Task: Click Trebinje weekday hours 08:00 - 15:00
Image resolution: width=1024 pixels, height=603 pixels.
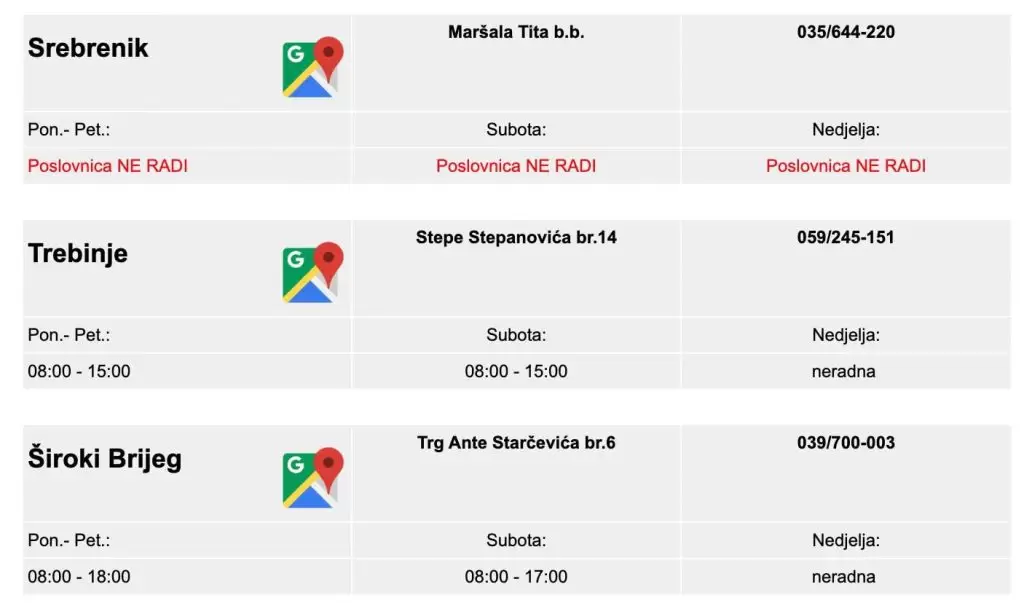Action: coord(79,371)
